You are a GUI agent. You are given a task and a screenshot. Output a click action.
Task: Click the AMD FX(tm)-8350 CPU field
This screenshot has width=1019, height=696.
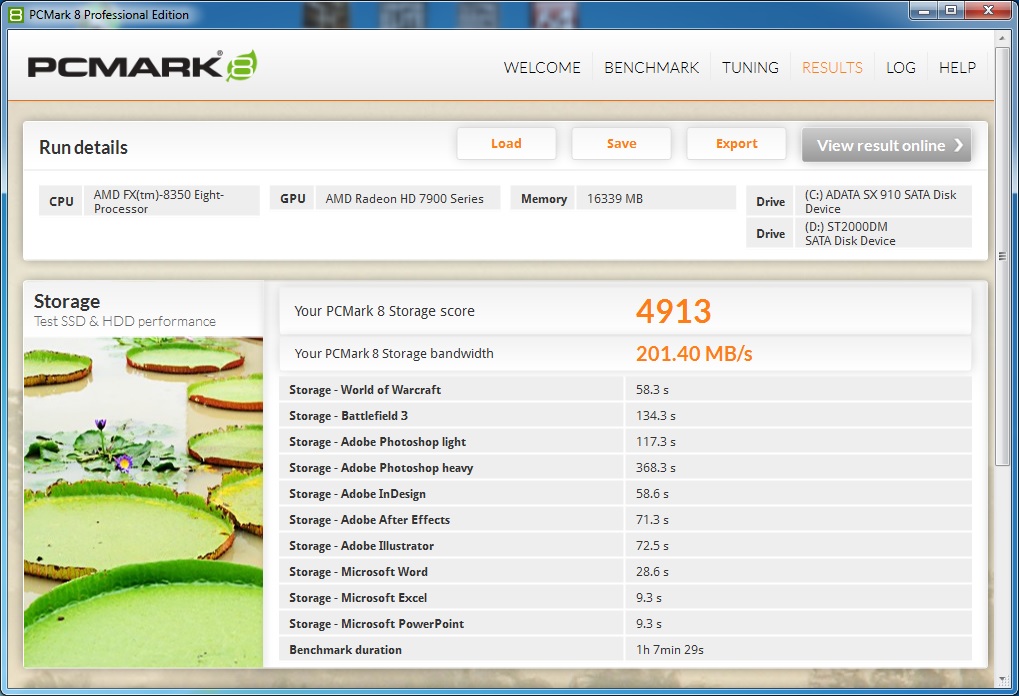point(172,201)
